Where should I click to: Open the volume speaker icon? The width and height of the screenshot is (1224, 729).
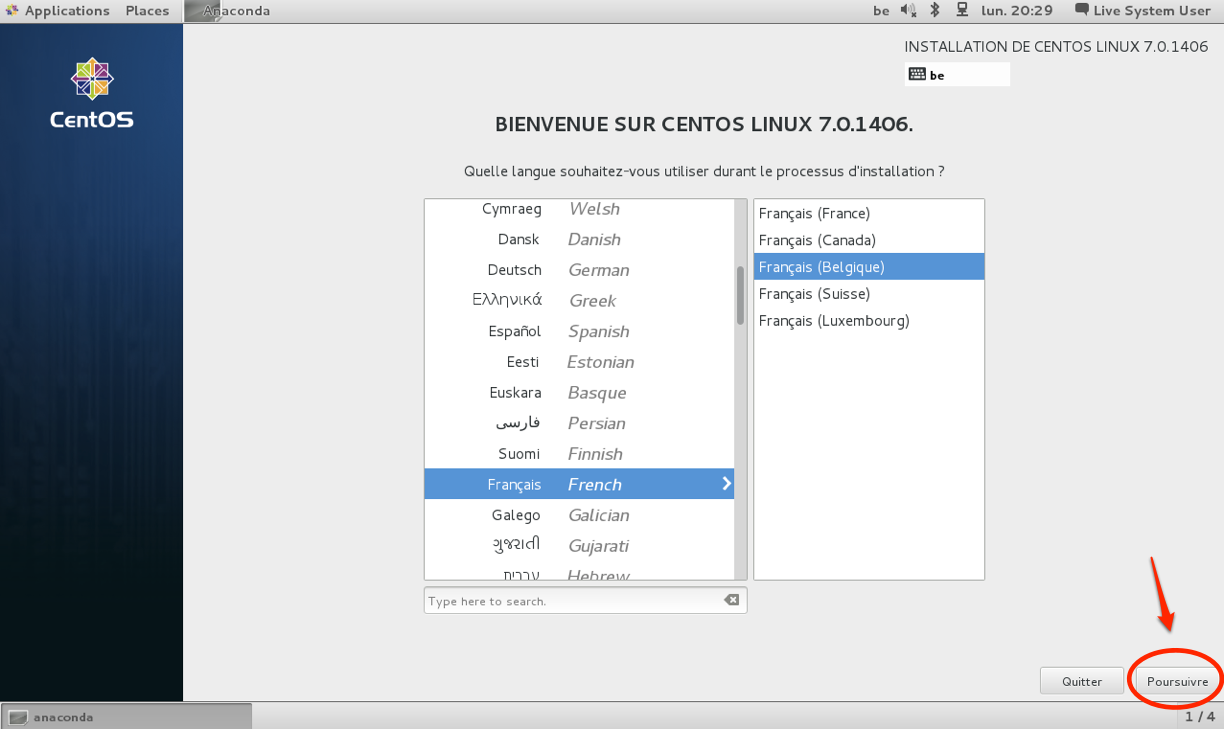[x=908, y=11]
